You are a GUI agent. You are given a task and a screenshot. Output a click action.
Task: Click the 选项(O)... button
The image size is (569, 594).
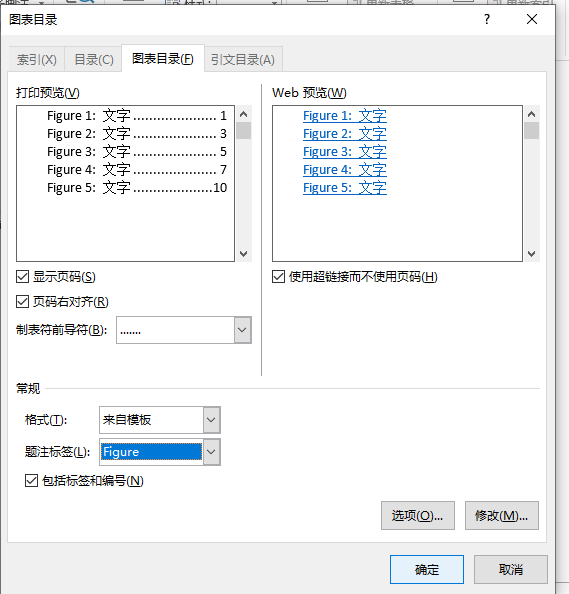[x=417, y=516]
